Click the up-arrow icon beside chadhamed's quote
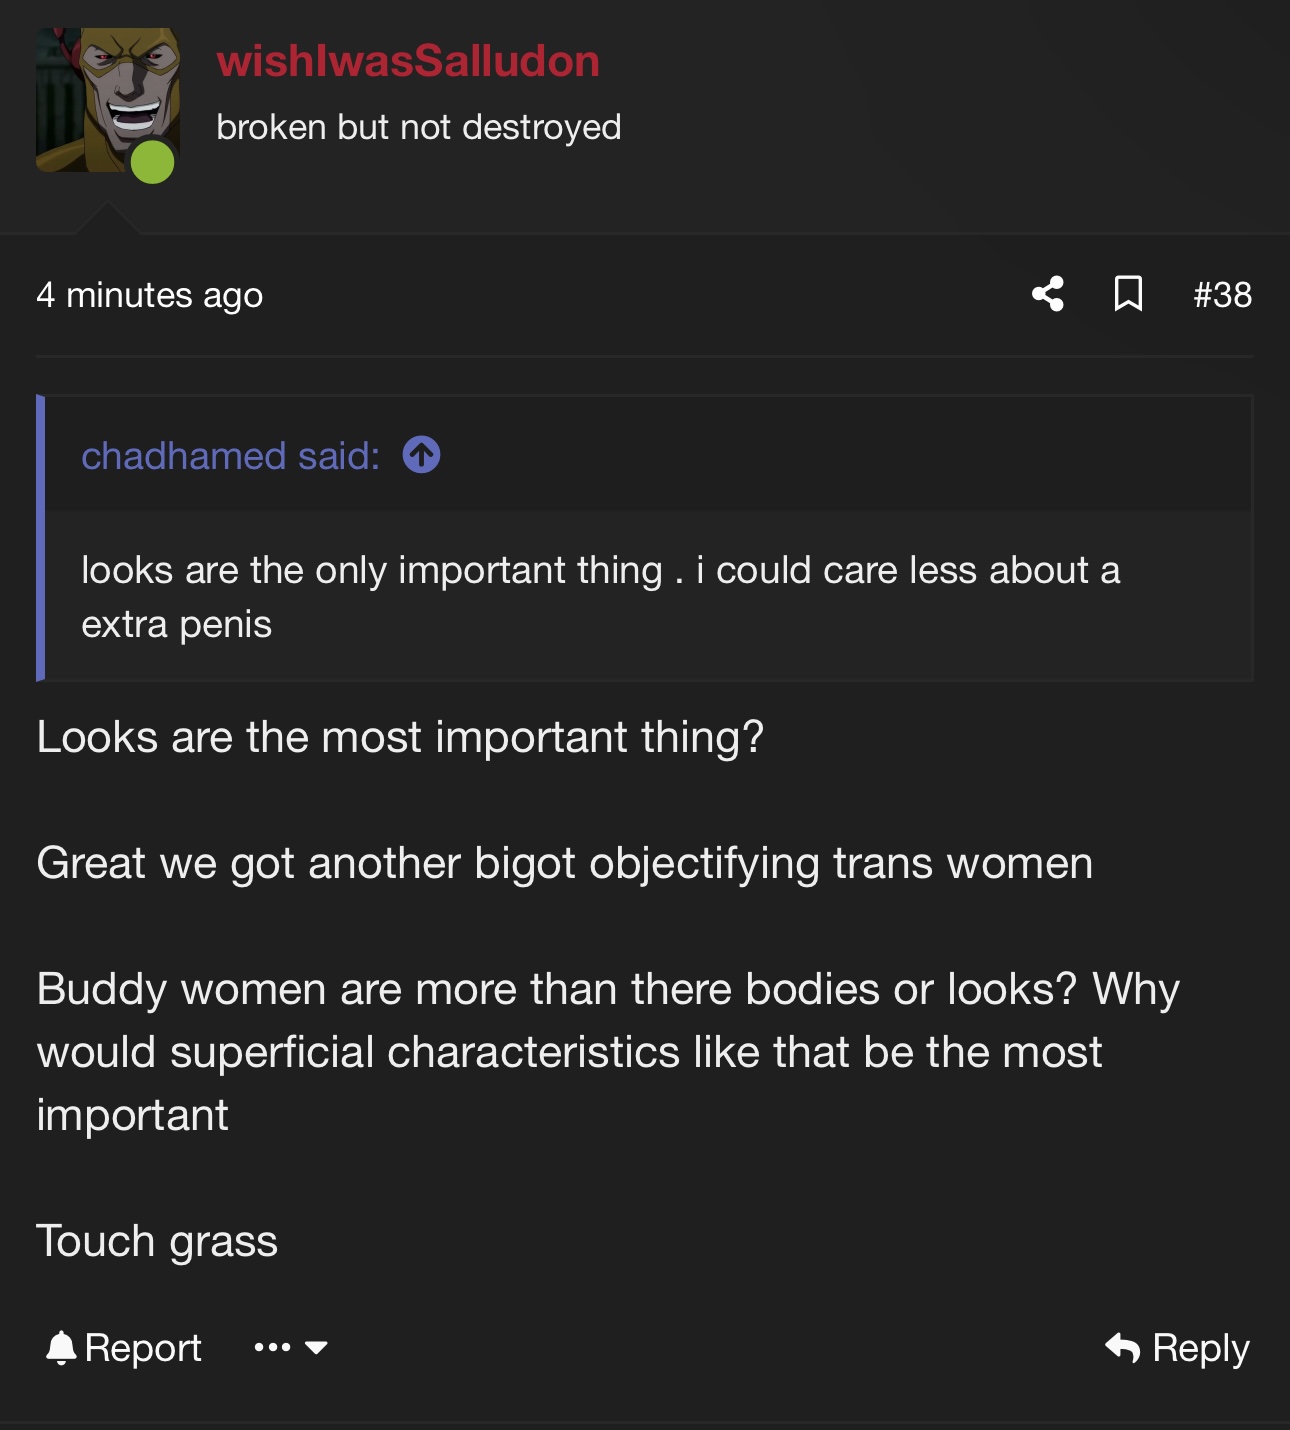 coord(421,455)
